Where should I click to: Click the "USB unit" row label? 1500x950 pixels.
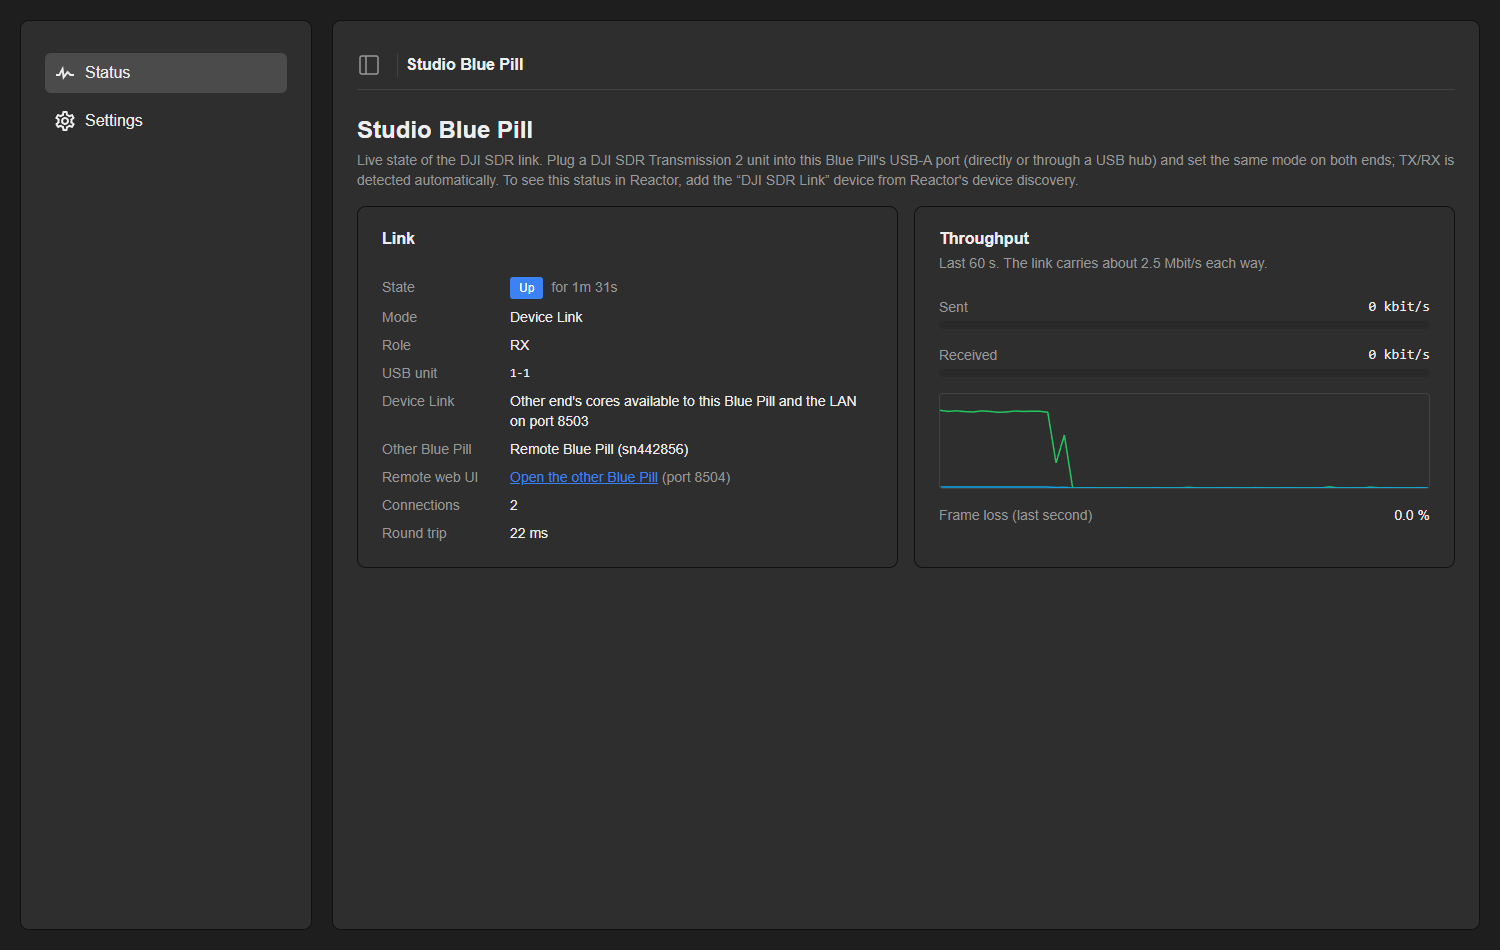click(410, 373)
